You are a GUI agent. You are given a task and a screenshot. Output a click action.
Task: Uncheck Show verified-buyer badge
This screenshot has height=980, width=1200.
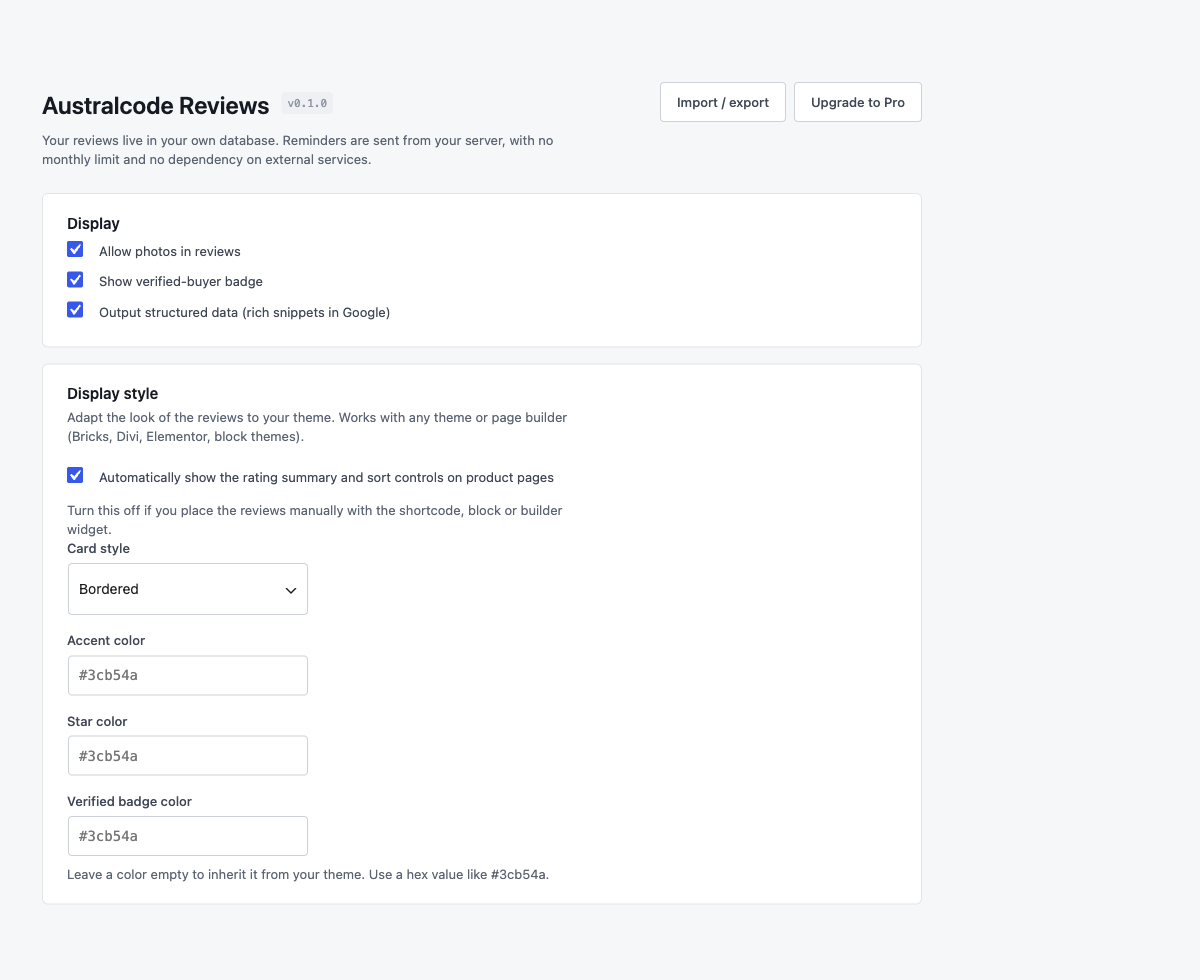tap(75, 280)
